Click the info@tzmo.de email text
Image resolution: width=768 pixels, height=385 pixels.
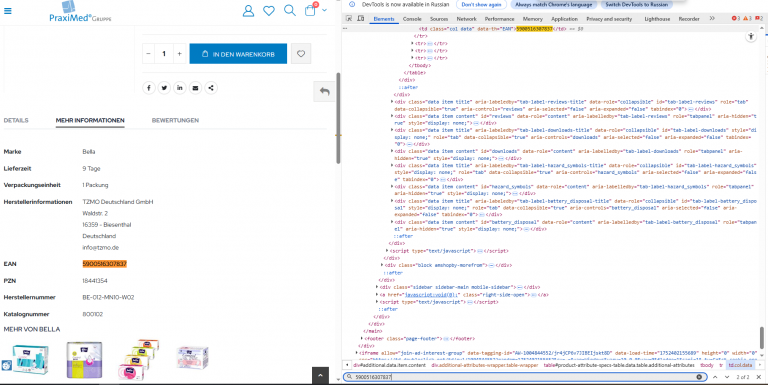tap(100, 247)
